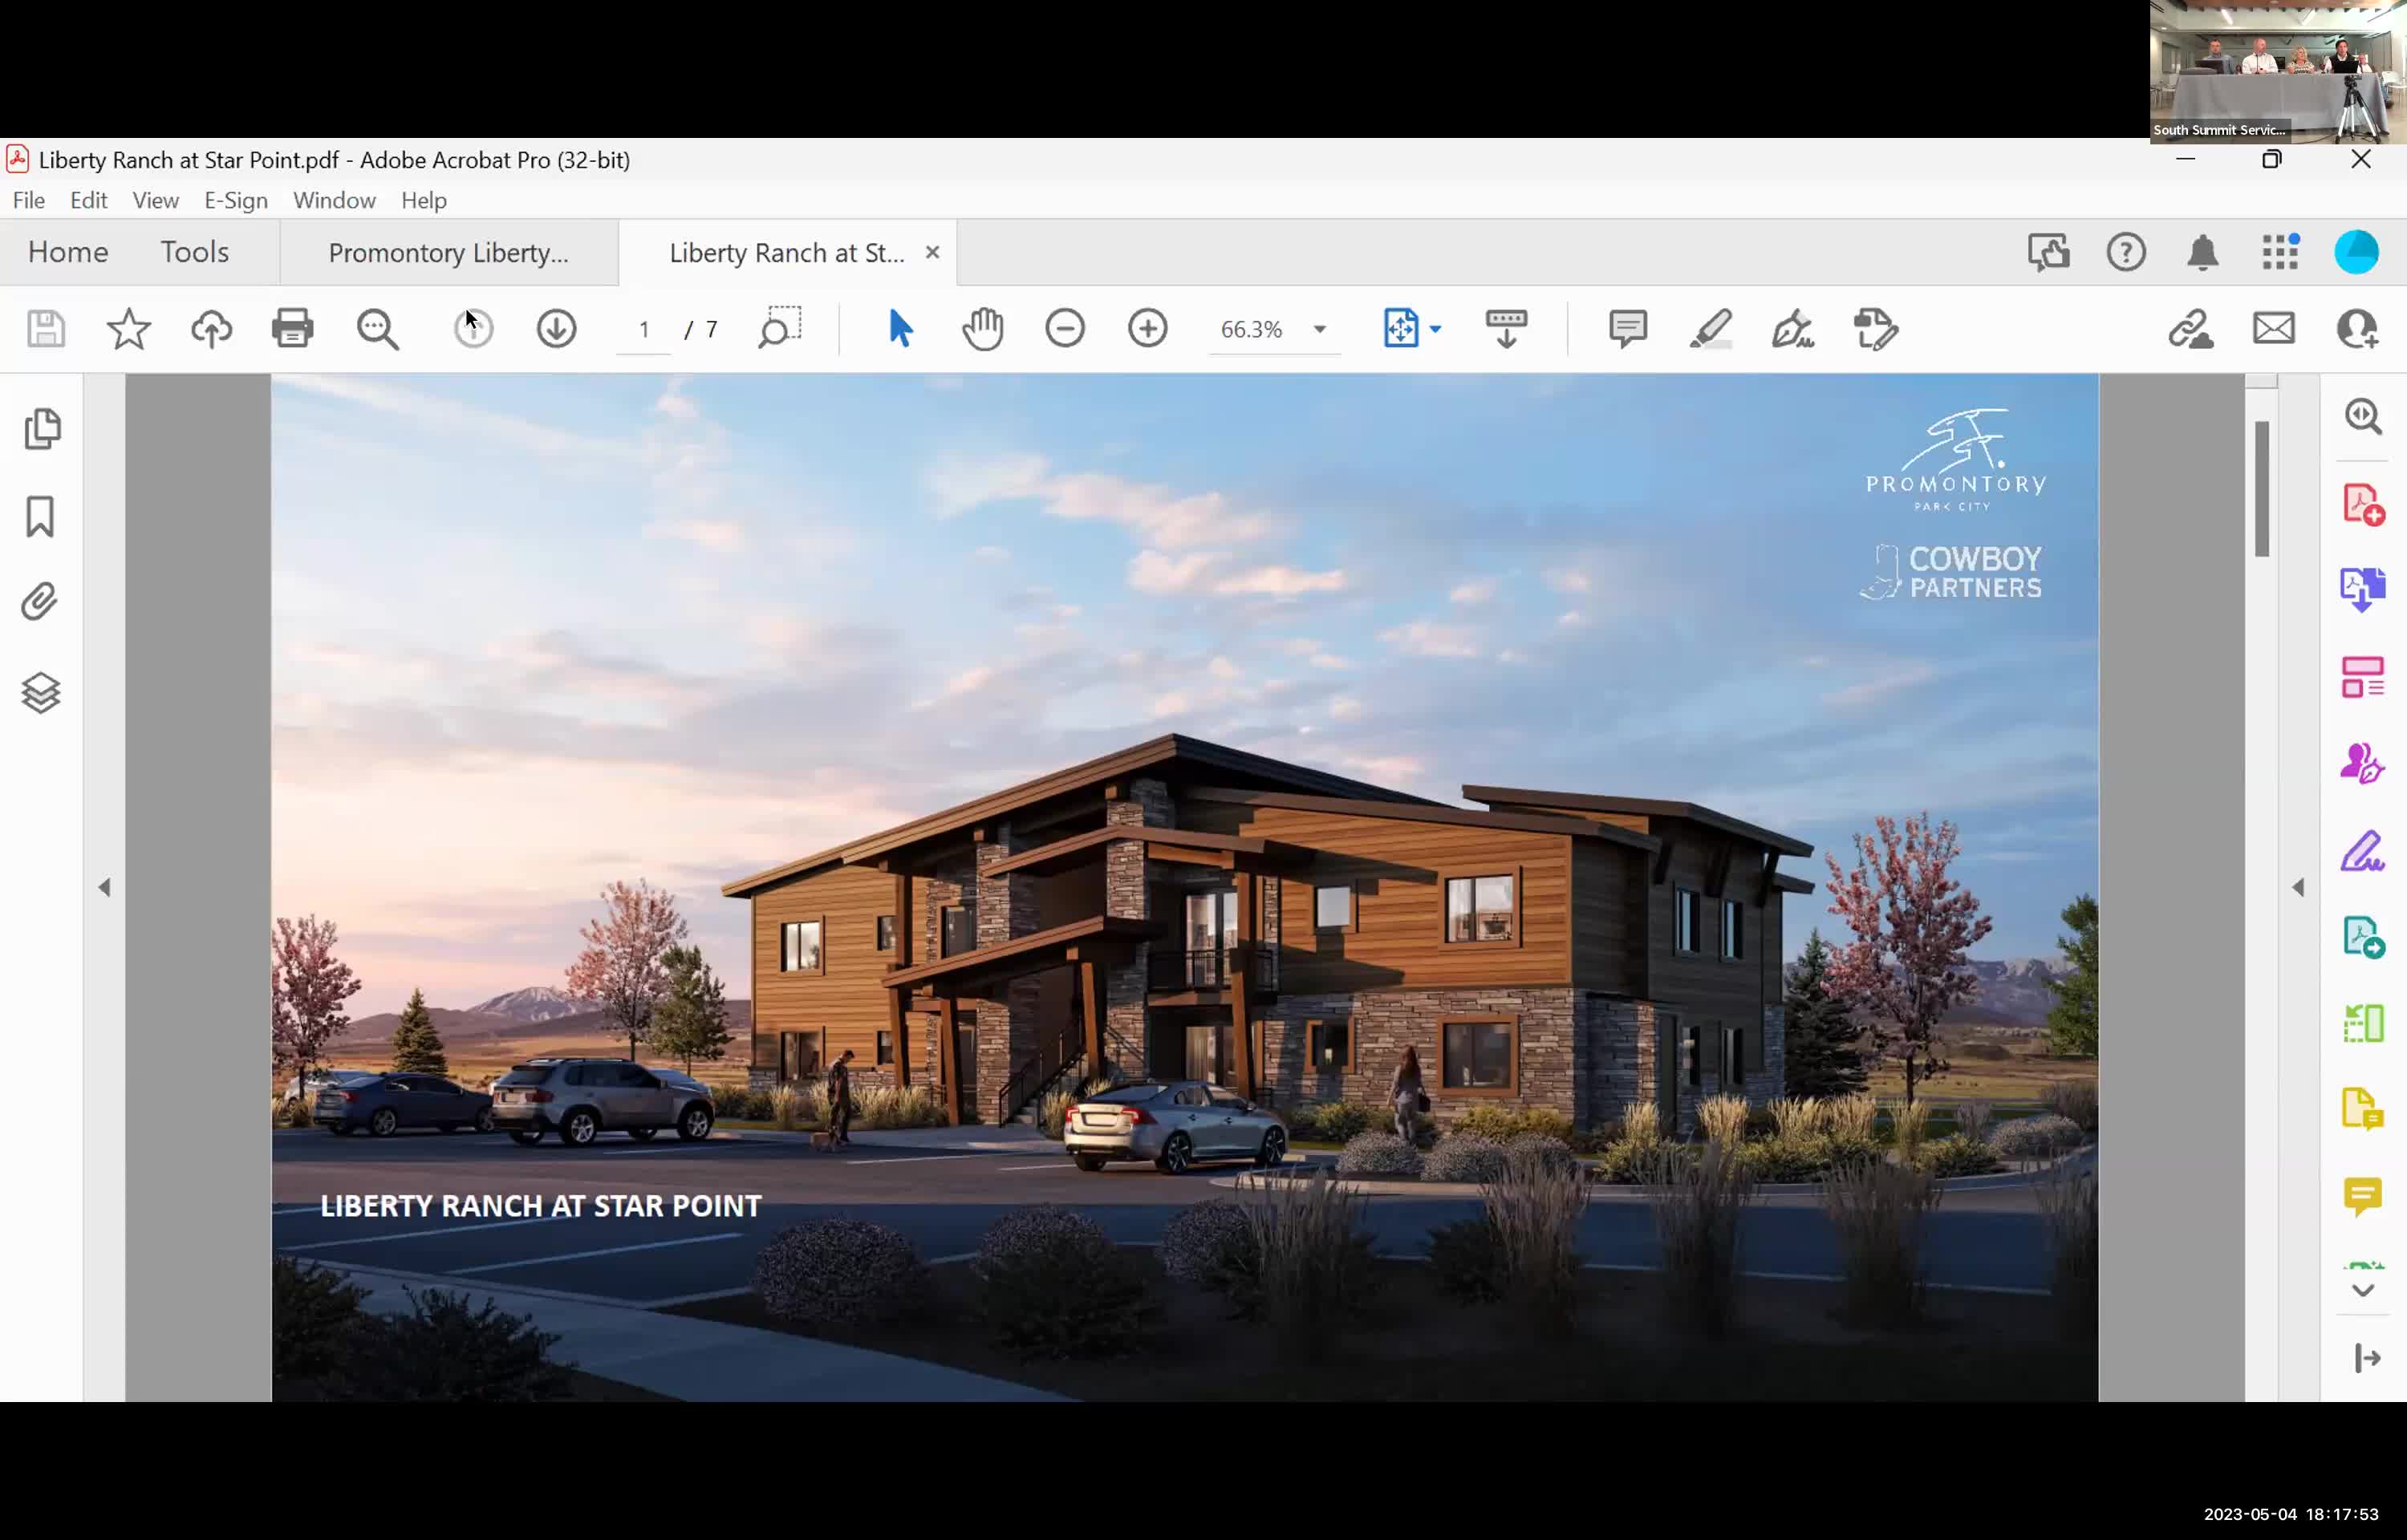2407x1540 pixels.
Task: Open the E-Sign menu
Action: click(x=235, y=200)
